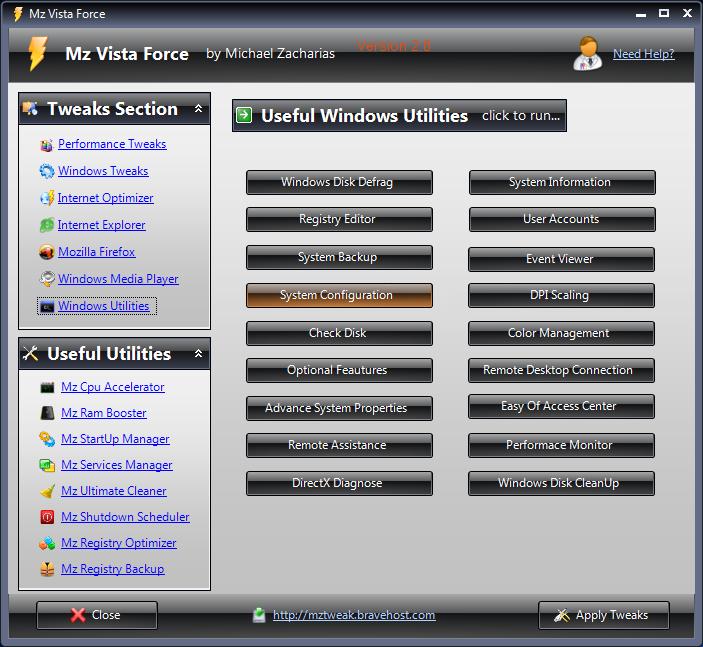Click the Mozilla Firefox icon in Tweaks
Image resolution: width=703 pixels, height=647 pixels.
point(46,252)
